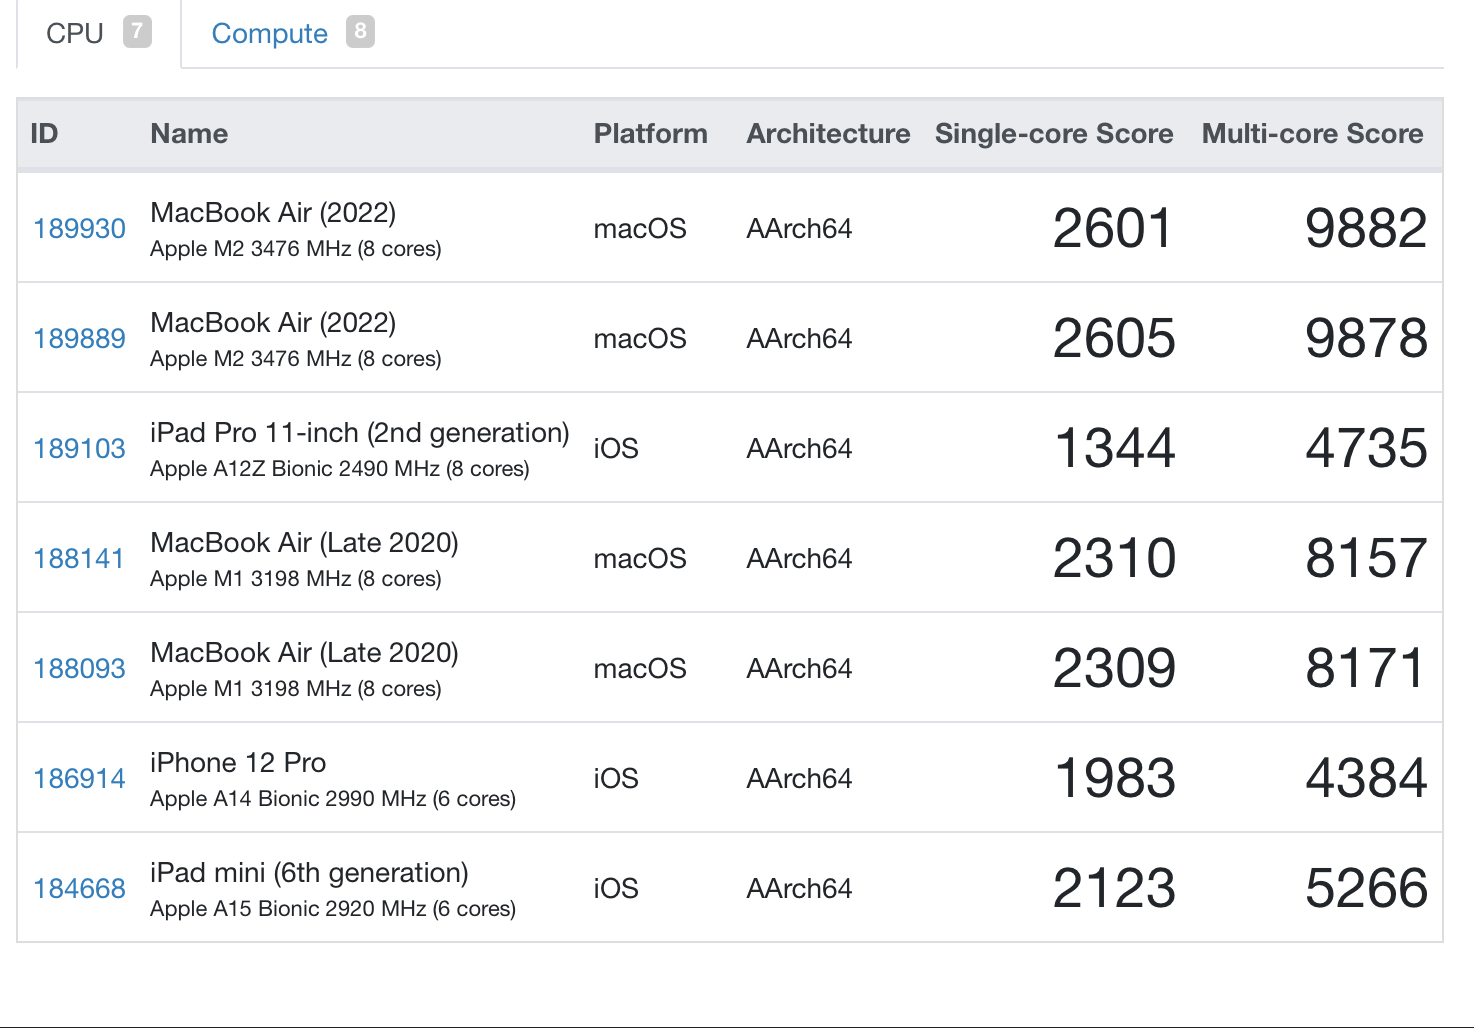1474x1028 pixels.
Task: Click MacBook Air (2022) in row 189889
Action: (x=273, y=323)
